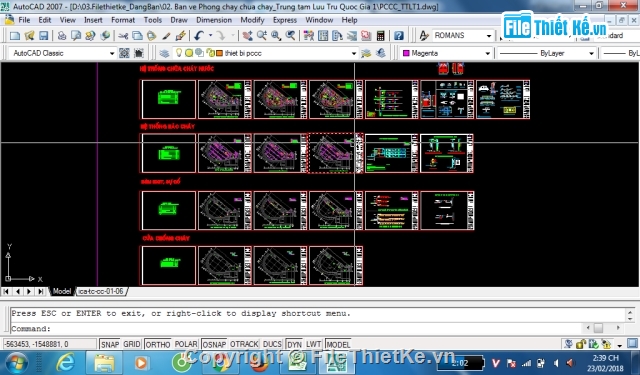Click the Block Editor icon

(180, 36)
